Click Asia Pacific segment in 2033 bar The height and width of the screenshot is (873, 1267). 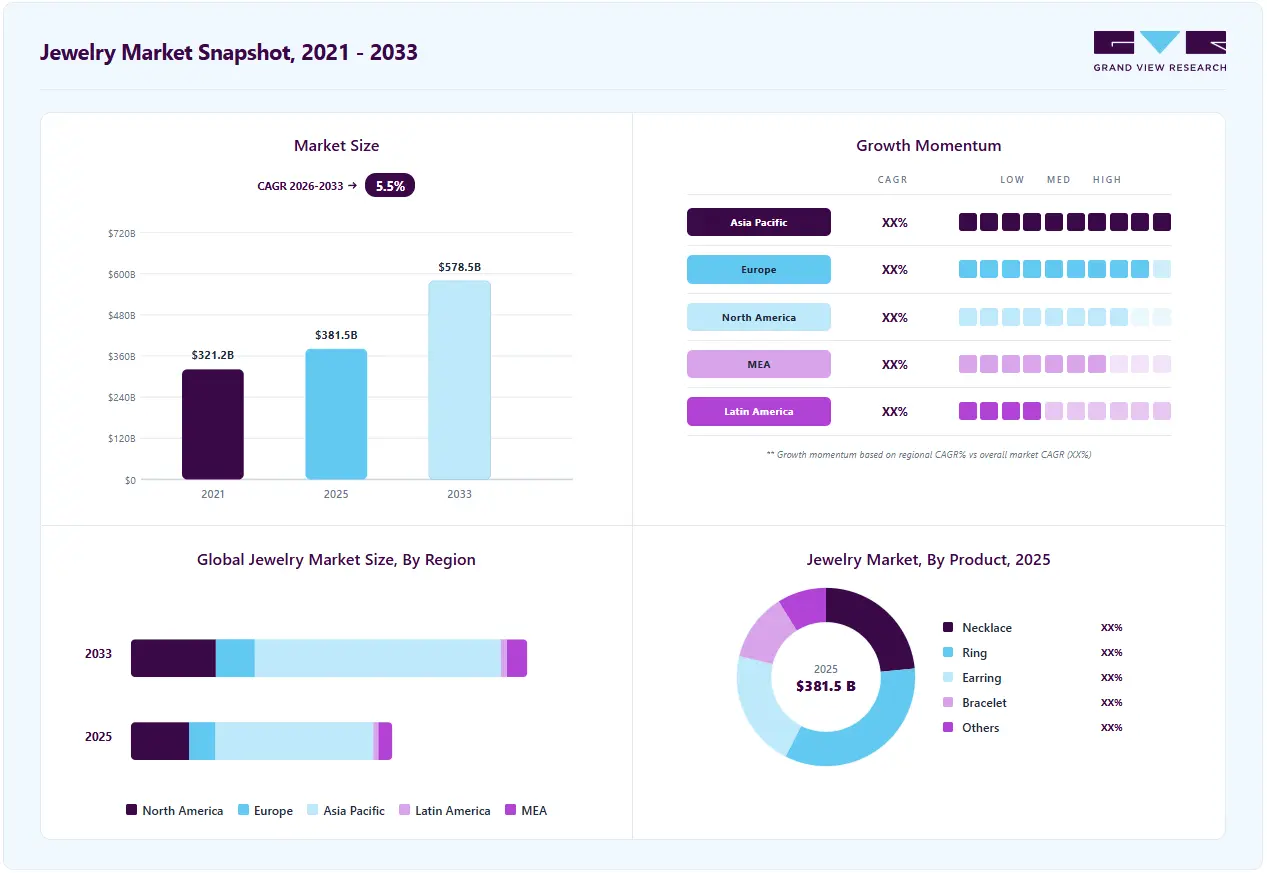[x=378, y=658]
